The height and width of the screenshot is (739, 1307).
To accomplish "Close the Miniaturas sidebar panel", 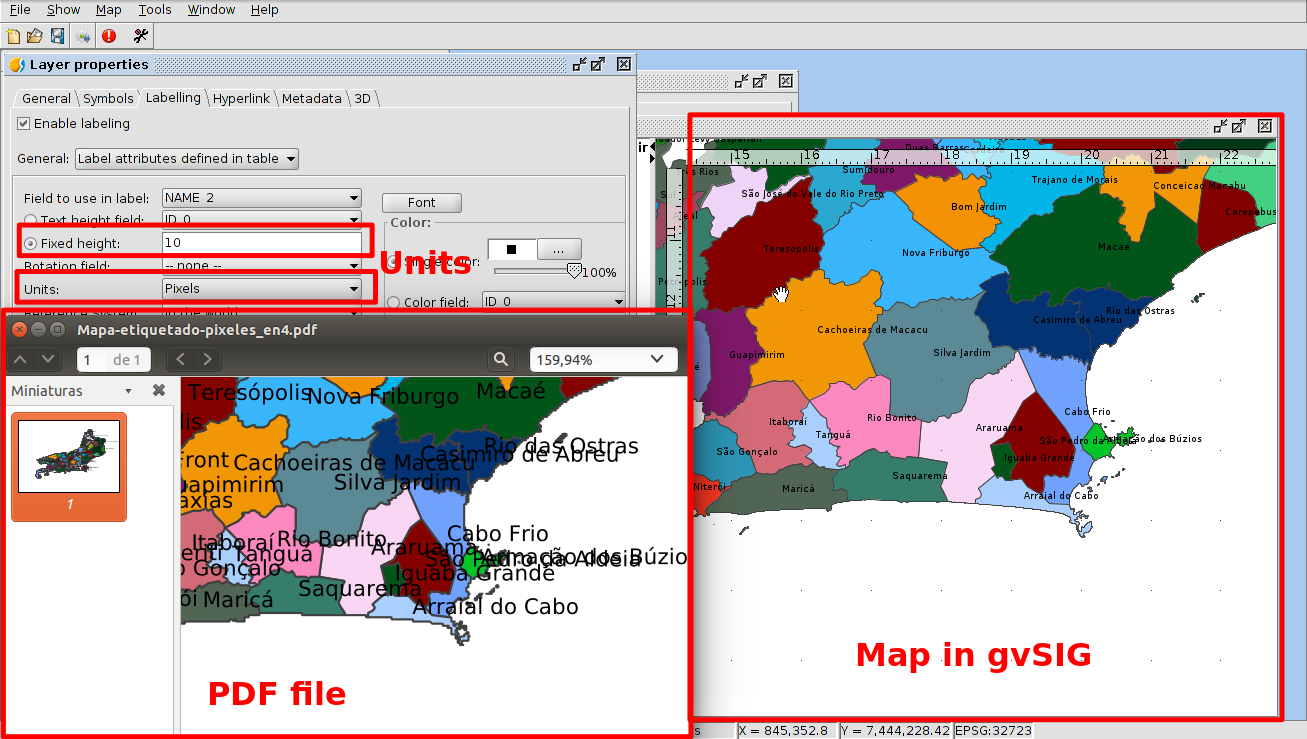I will pyautogui.click(x=158, y=391).
